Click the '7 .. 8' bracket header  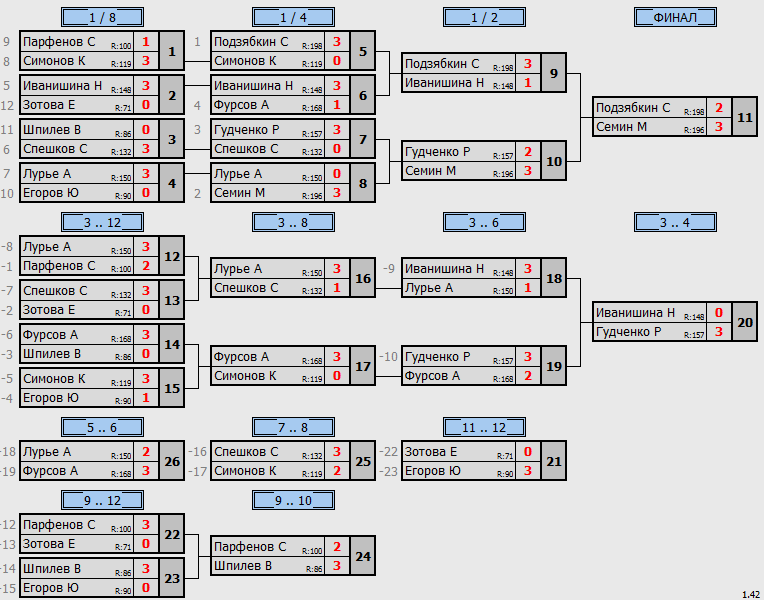tap(293, 427)
